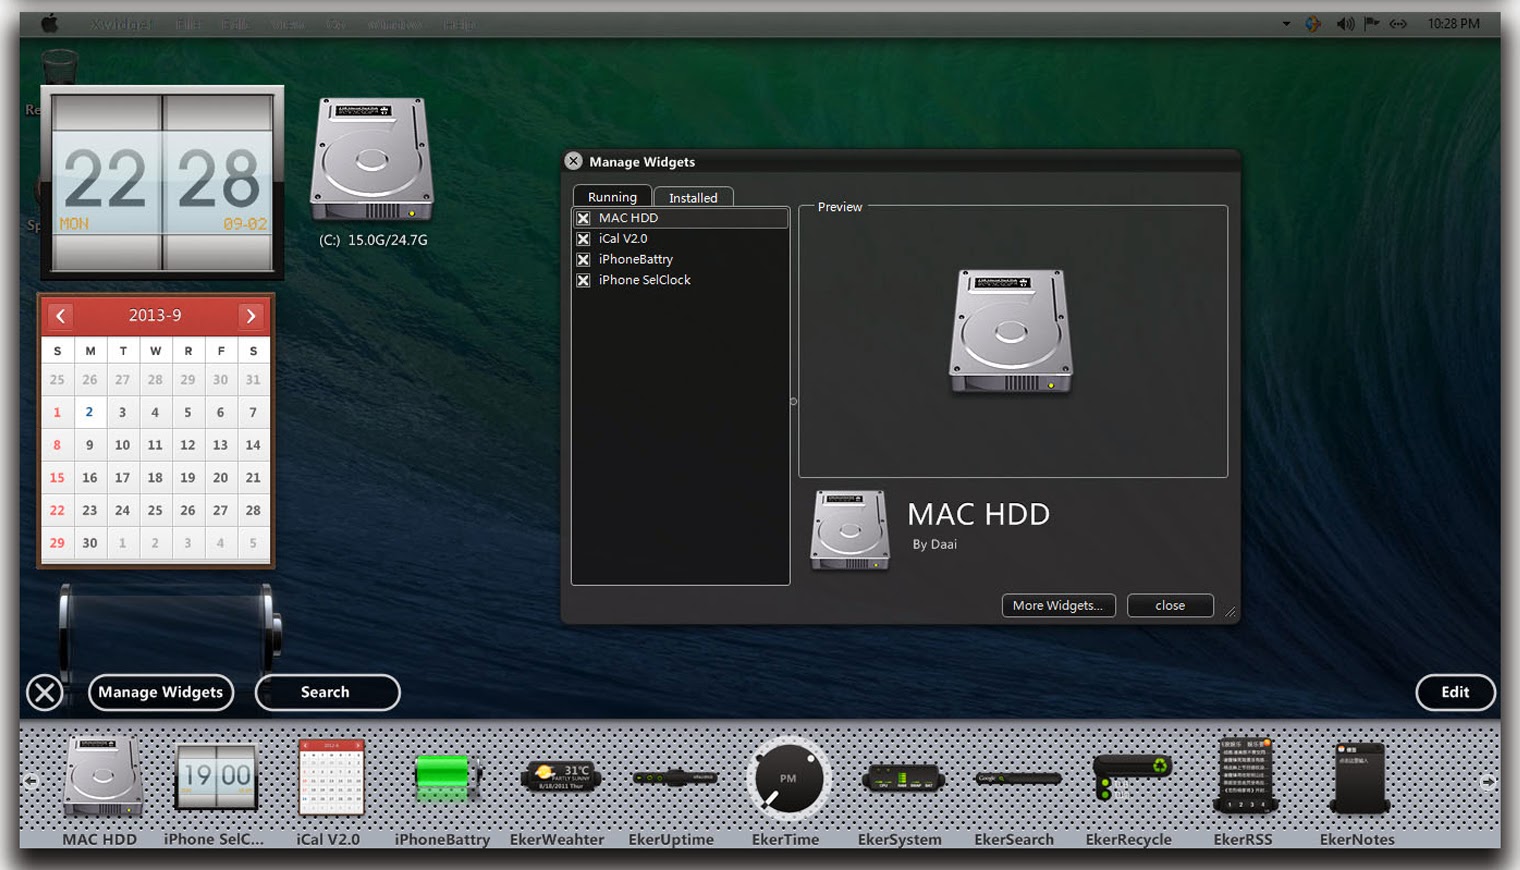Select date 18 in the calendar

[155, 478]
